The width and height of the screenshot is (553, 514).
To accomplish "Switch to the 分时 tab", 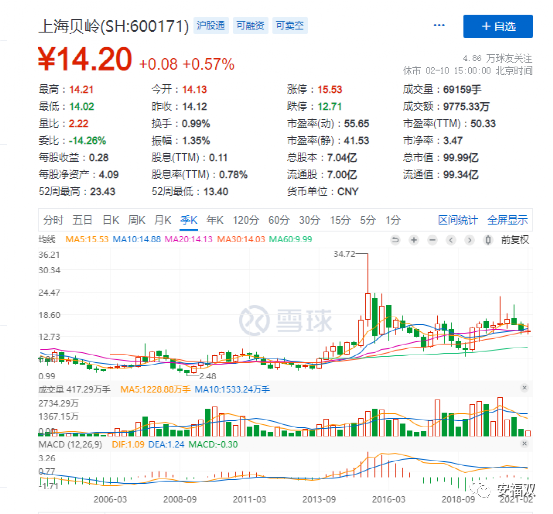I will pos(53,220).
